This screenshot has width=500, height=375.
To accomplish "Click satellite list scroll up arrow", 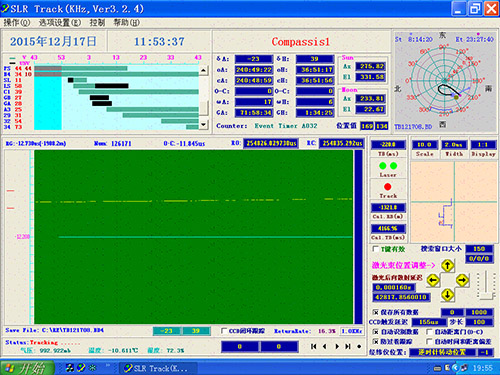I will click(x=204, y=70).
